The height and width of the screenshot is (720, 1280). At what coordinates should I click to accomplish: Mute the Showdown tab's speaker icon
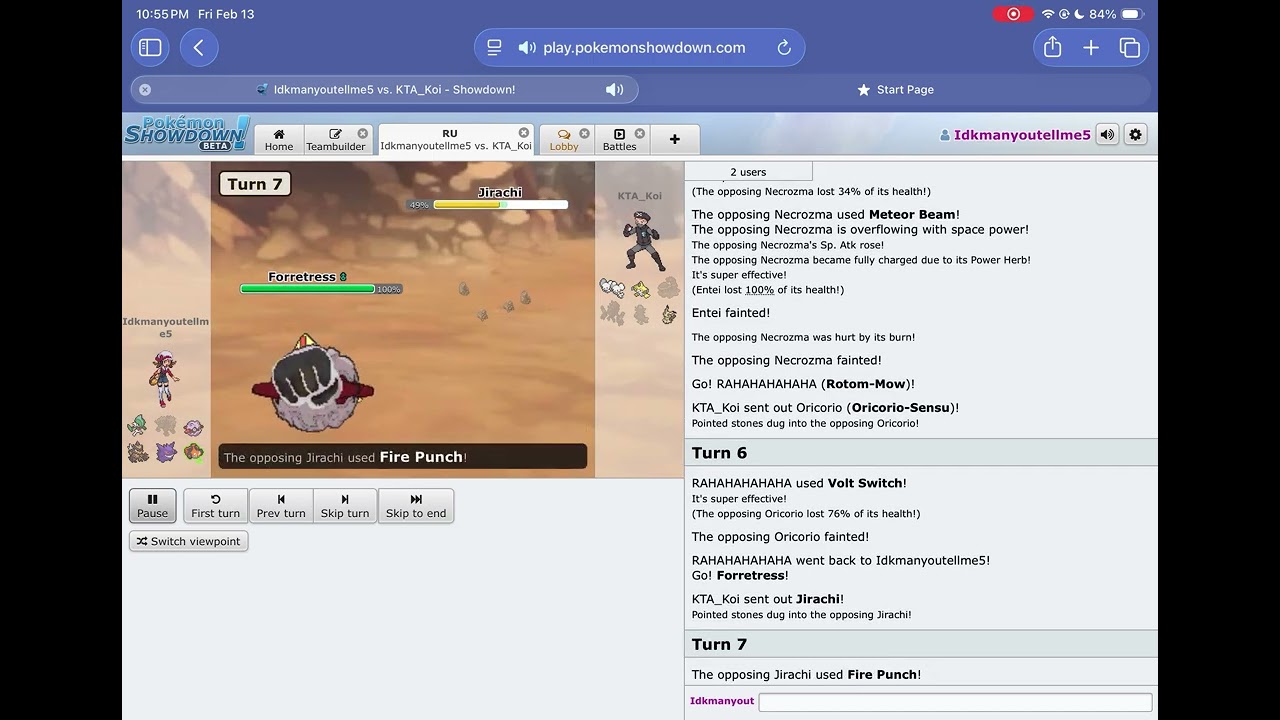(614, 89)
